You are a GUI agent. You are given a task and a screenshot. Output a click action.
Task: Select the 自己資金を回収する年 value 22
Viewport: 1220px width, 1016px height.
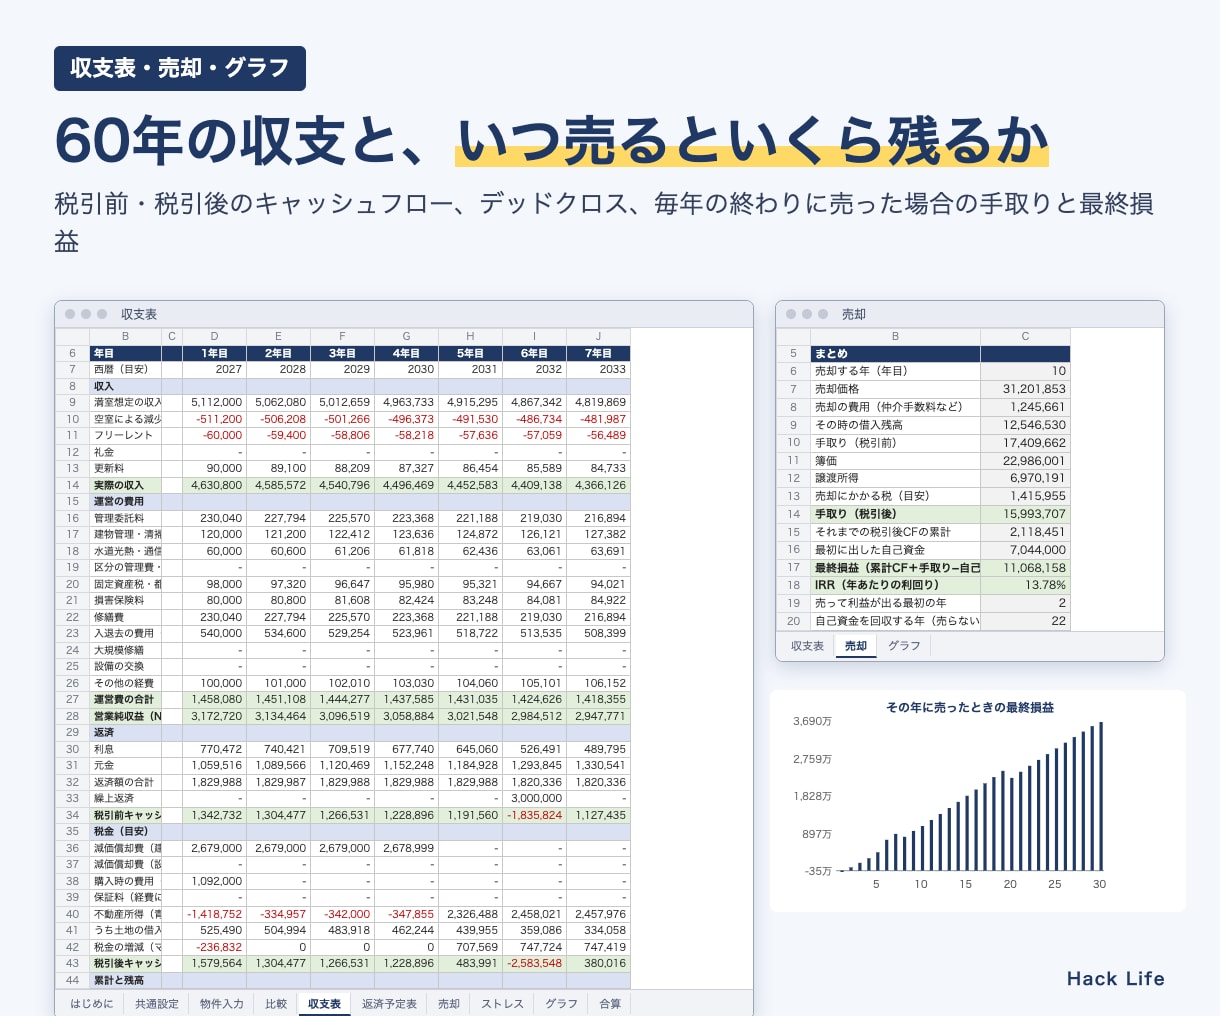[1025, 621]
